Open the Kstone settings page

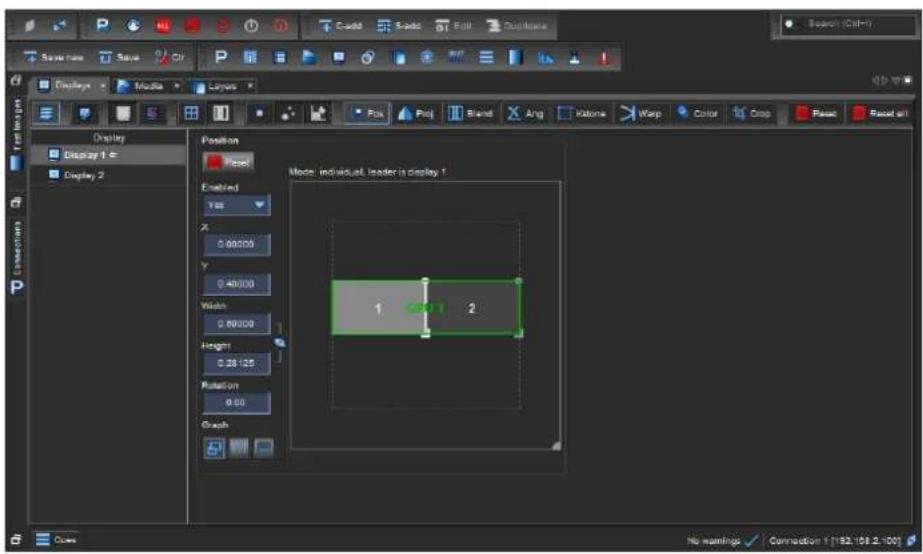click(x=582, y=114)
